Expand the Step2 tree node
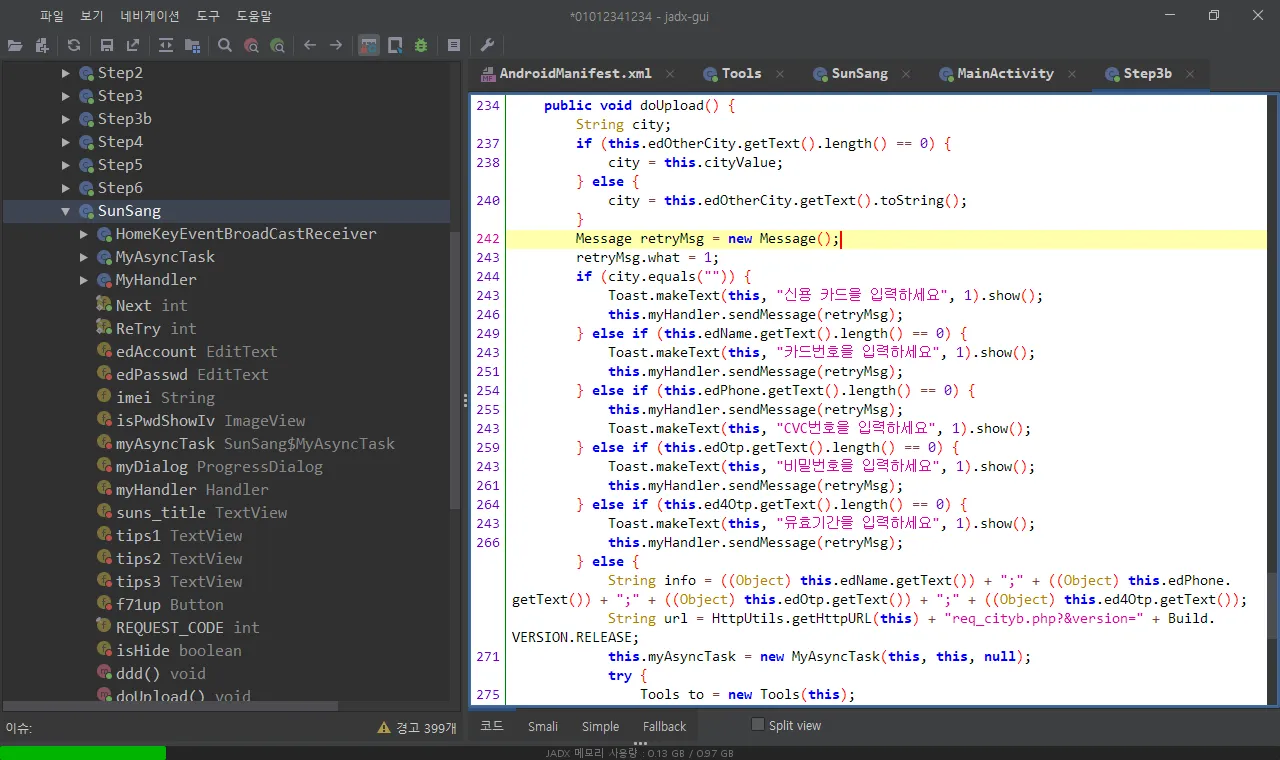1280x760 pixels. tap(66, 73)
